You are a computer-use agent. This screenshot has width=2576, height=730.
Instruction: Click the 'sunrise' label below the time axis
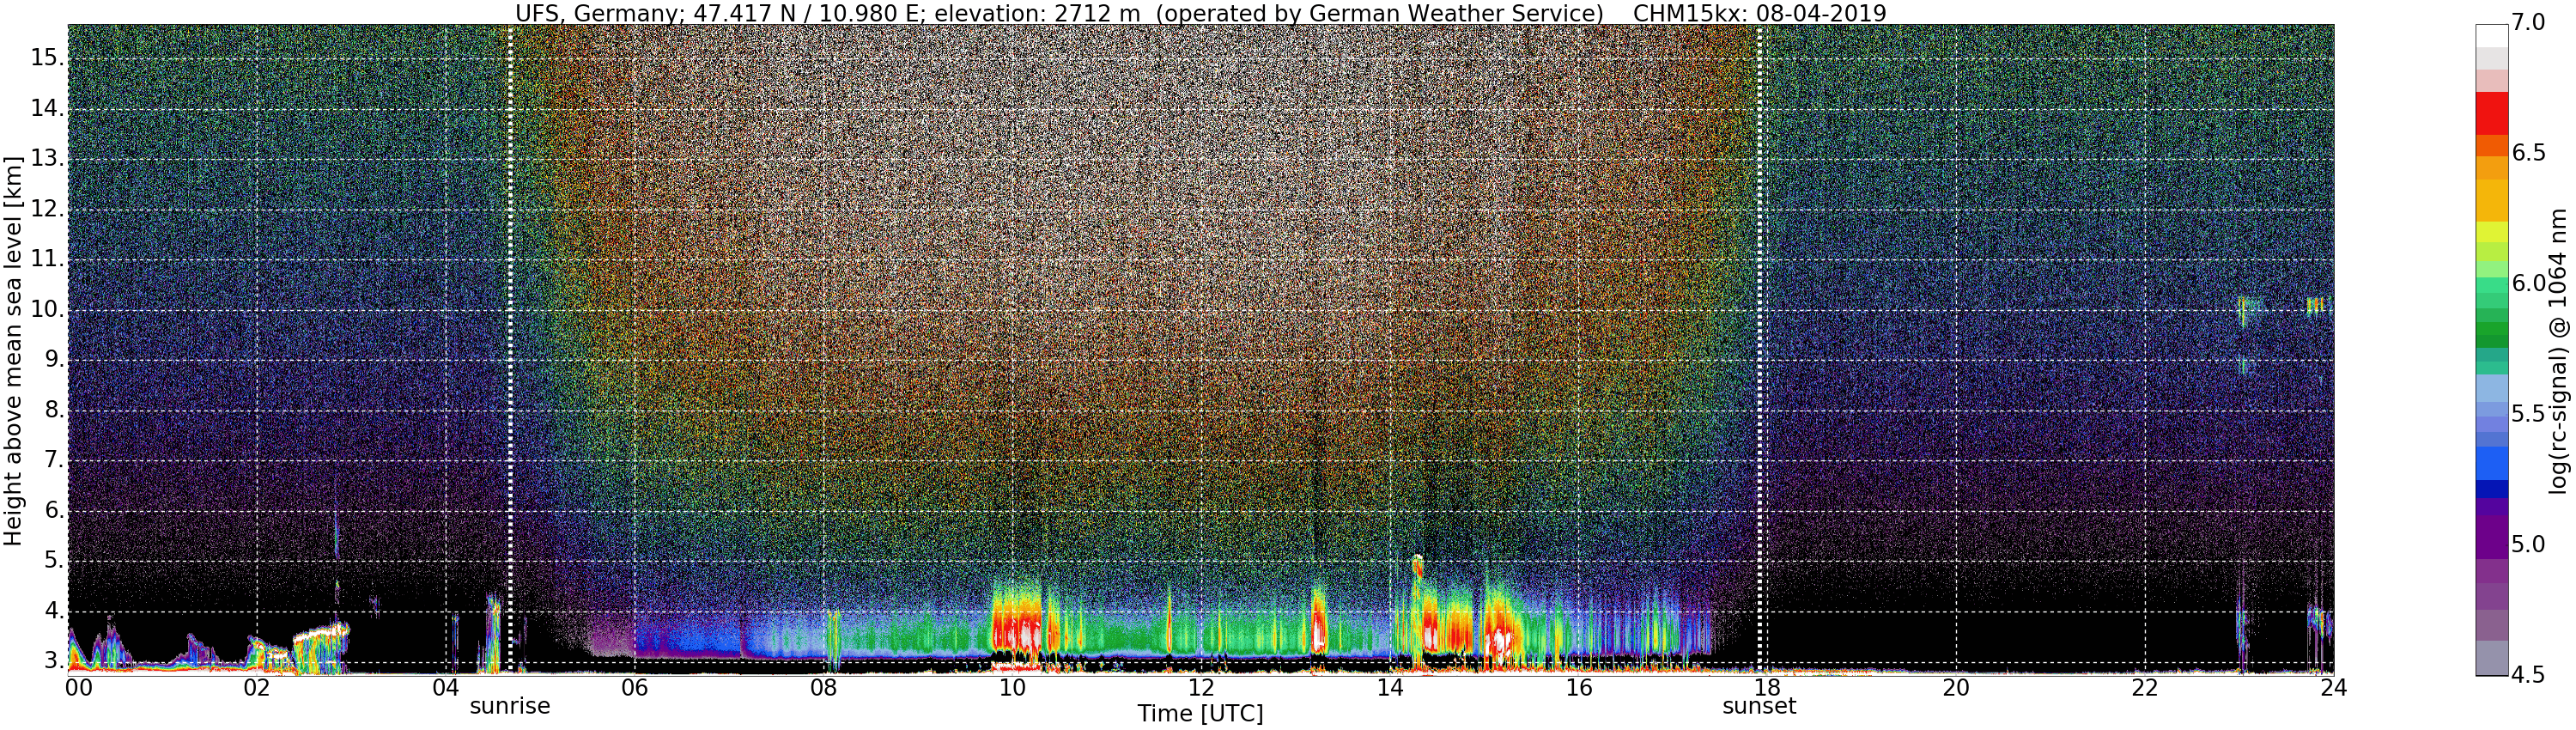click(x=510, y=706)
